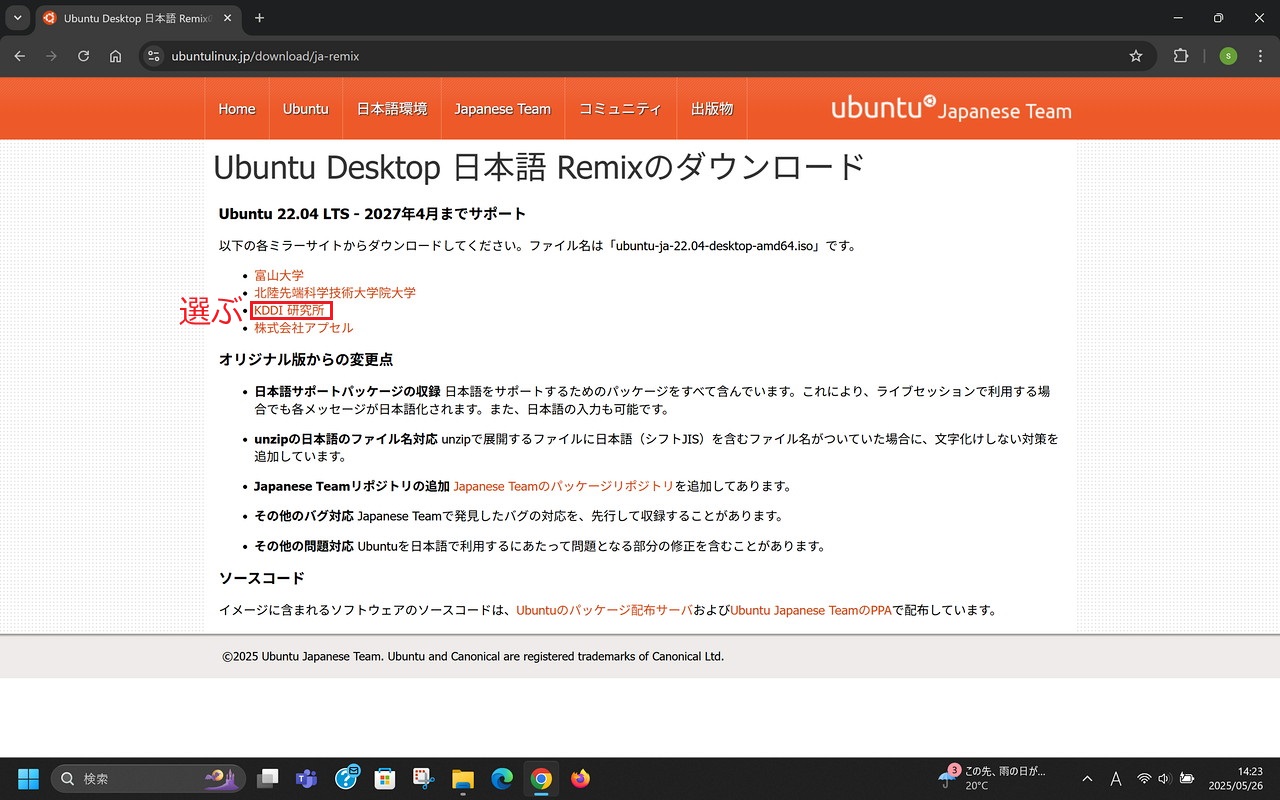This screenshot has width=1280, height=800.
Task: Close the Ubuntu Desktop tab
Action: (225, 18)
